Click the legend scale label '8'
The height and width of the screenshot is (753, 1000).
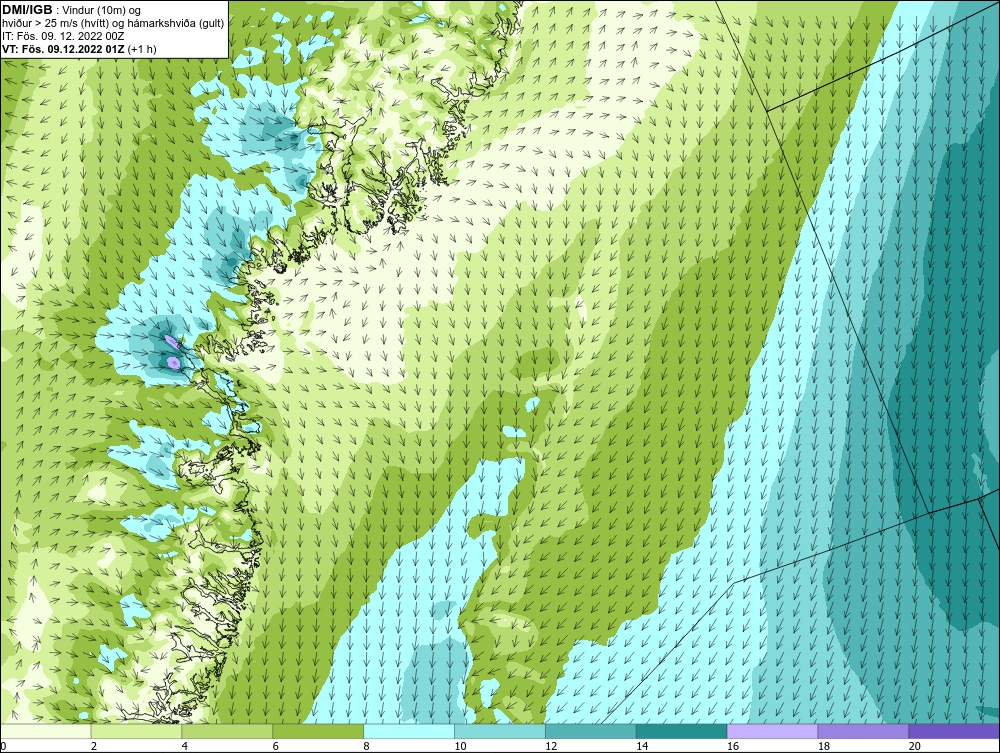pos(366,746)
